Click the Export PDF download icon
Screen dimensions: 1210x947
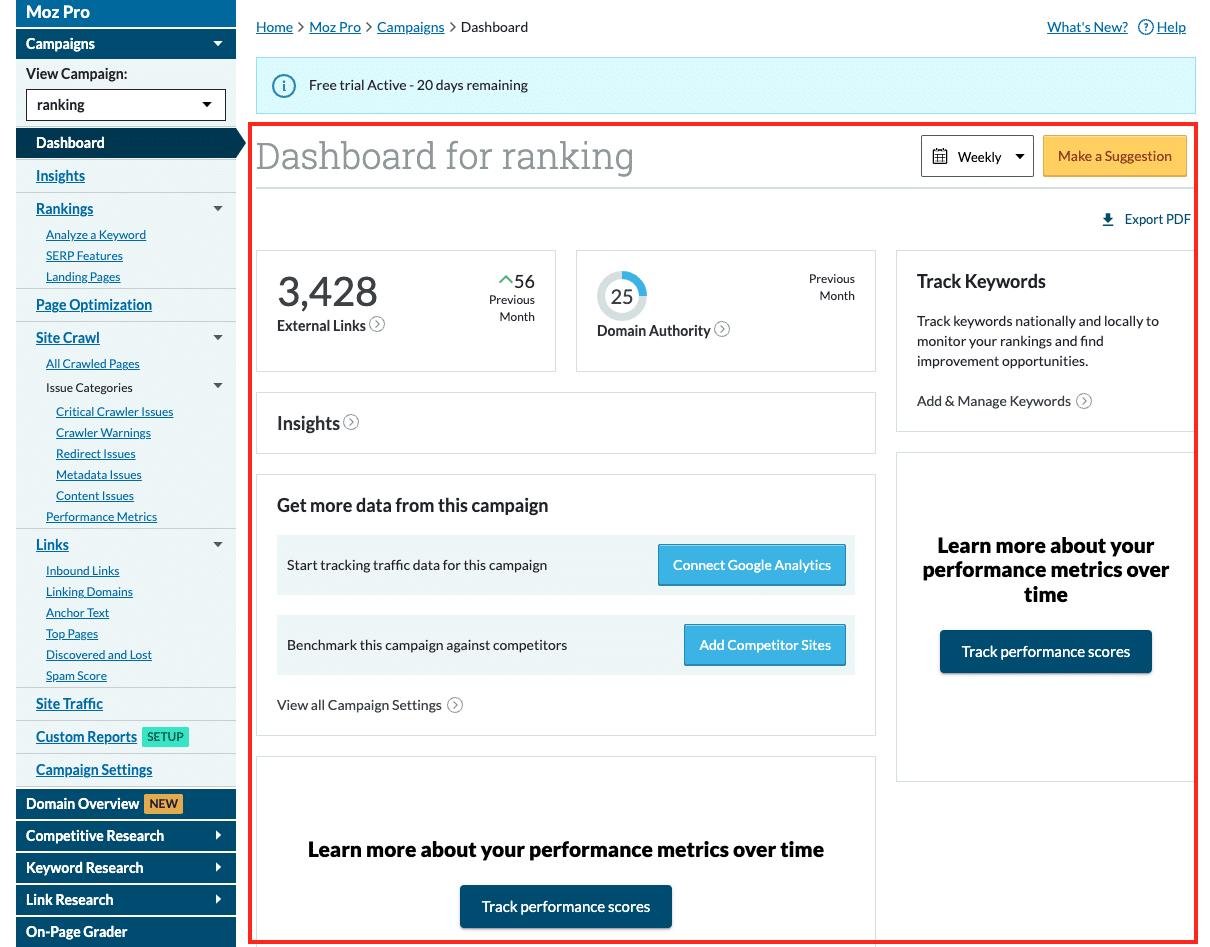click(x=1107, y=220)
